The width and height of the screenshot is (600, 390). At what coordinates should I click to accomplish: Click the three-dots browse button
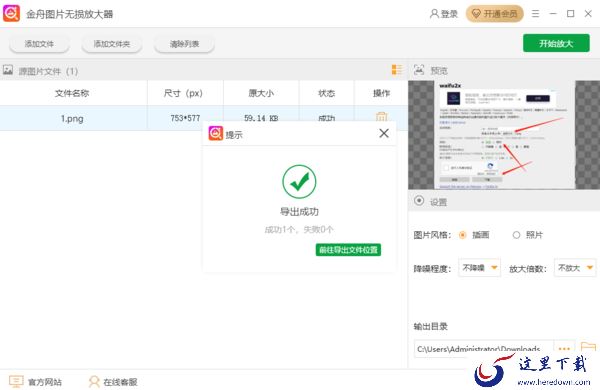click(x=564, y=348)
